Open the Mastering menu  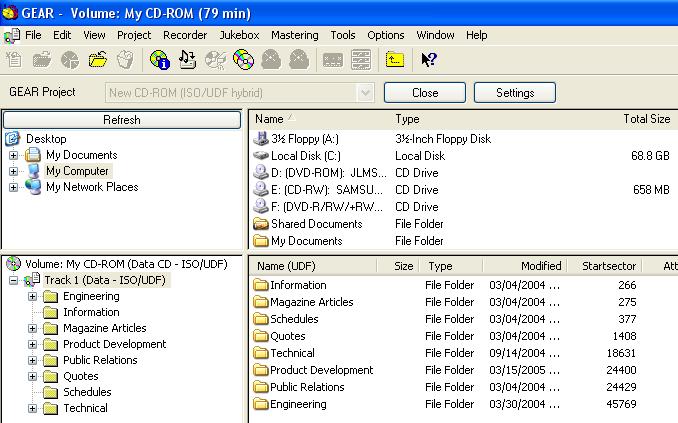(295, 35)
